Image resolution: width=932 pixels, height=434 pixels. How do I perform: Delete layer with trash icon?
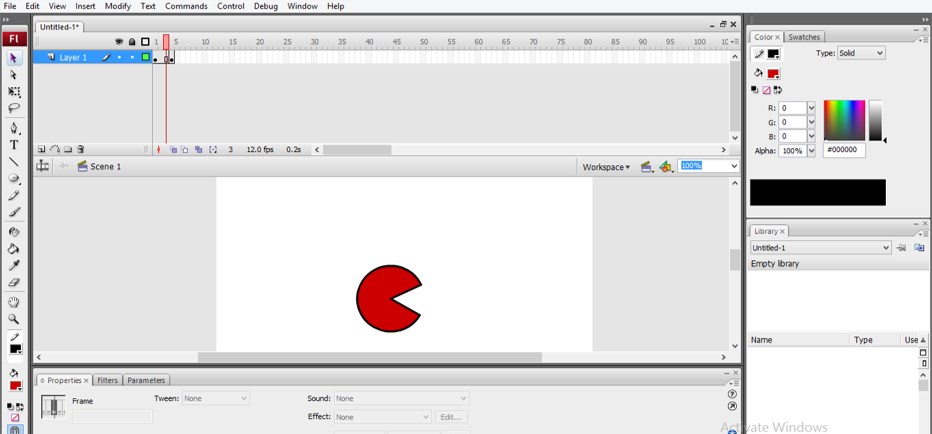pyautogui.click(x=81, y=150)
